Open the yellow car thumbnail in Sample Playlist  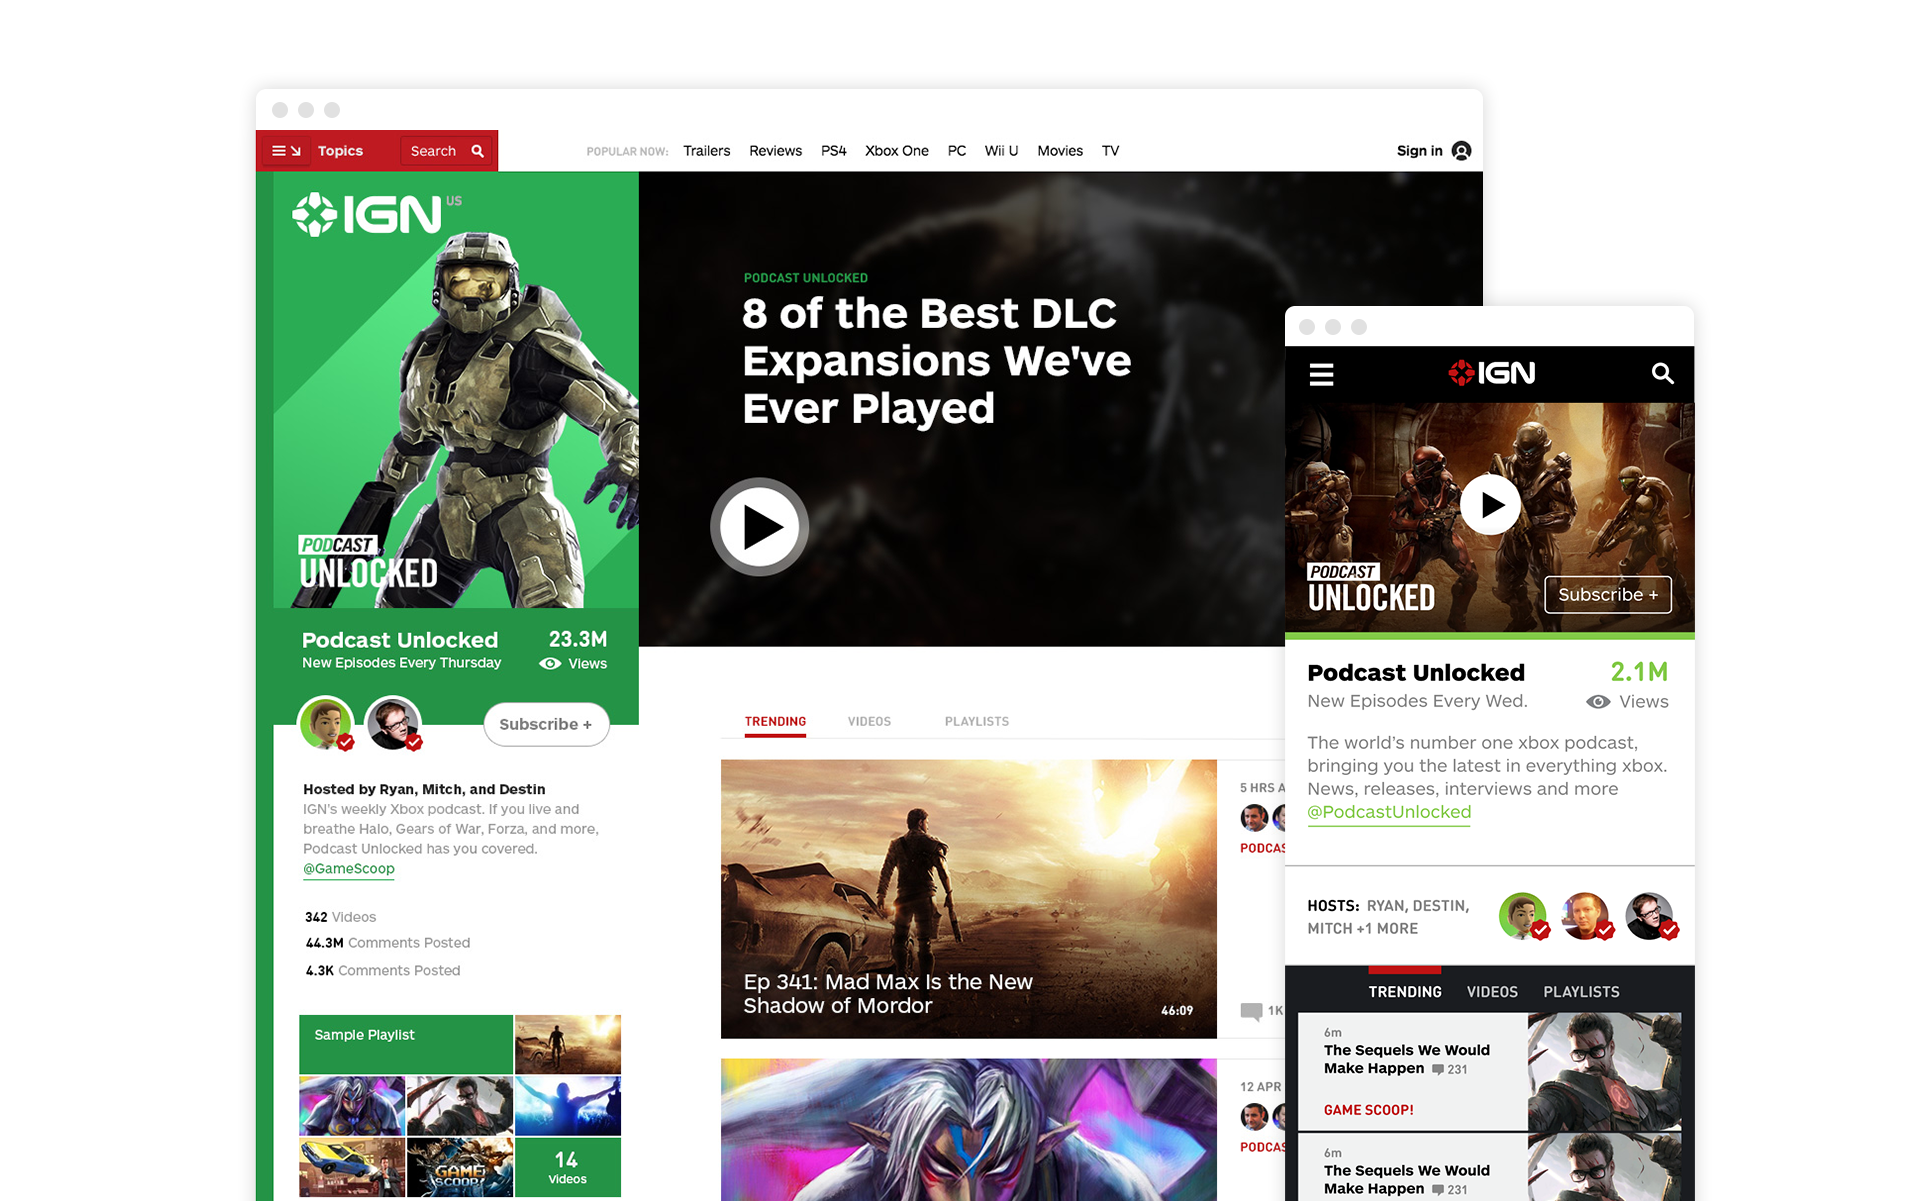pos(352,1167)
